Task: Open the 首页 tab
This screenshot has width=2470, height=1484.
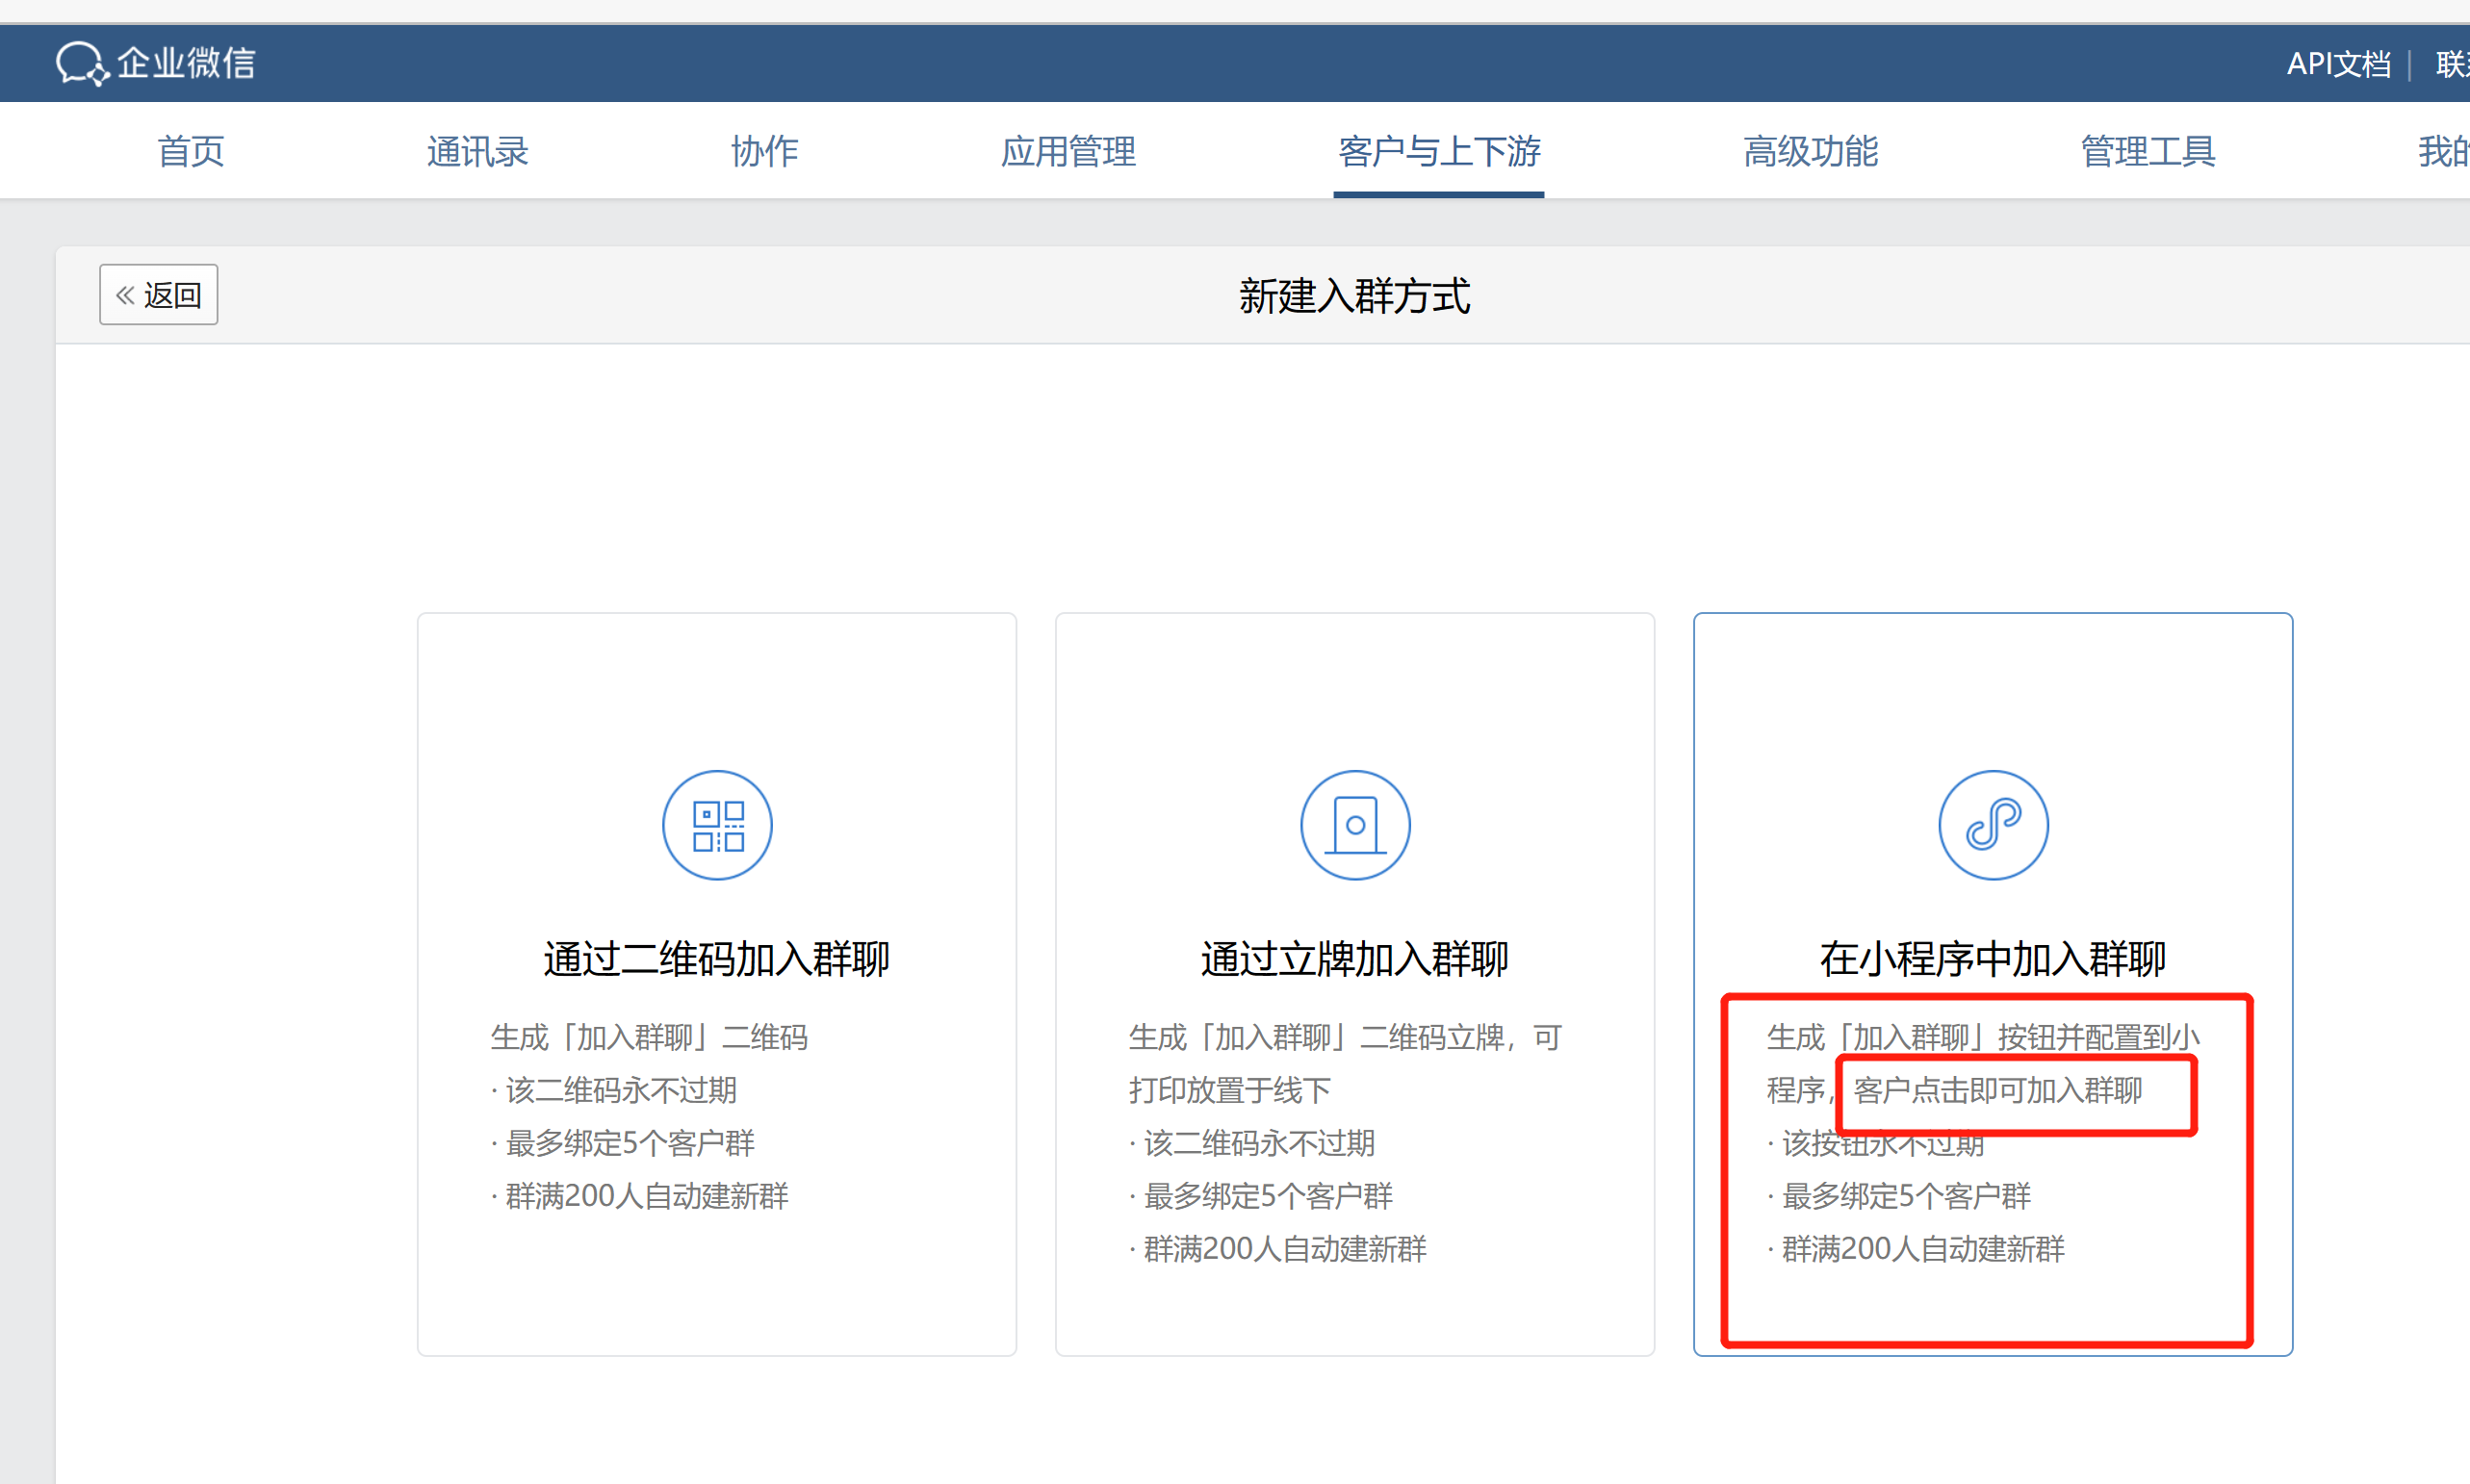Action: pyautogui.click(x=190, y=151)
